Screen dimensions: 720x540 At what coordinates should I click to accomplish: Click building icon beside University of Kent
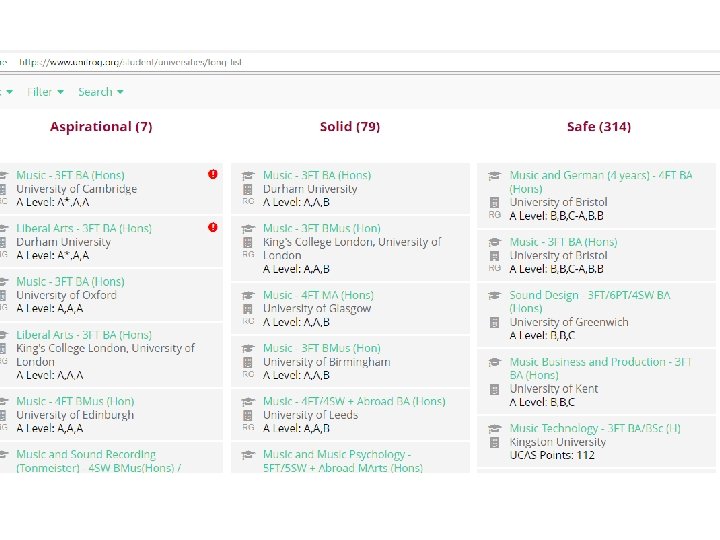(495, 389)
